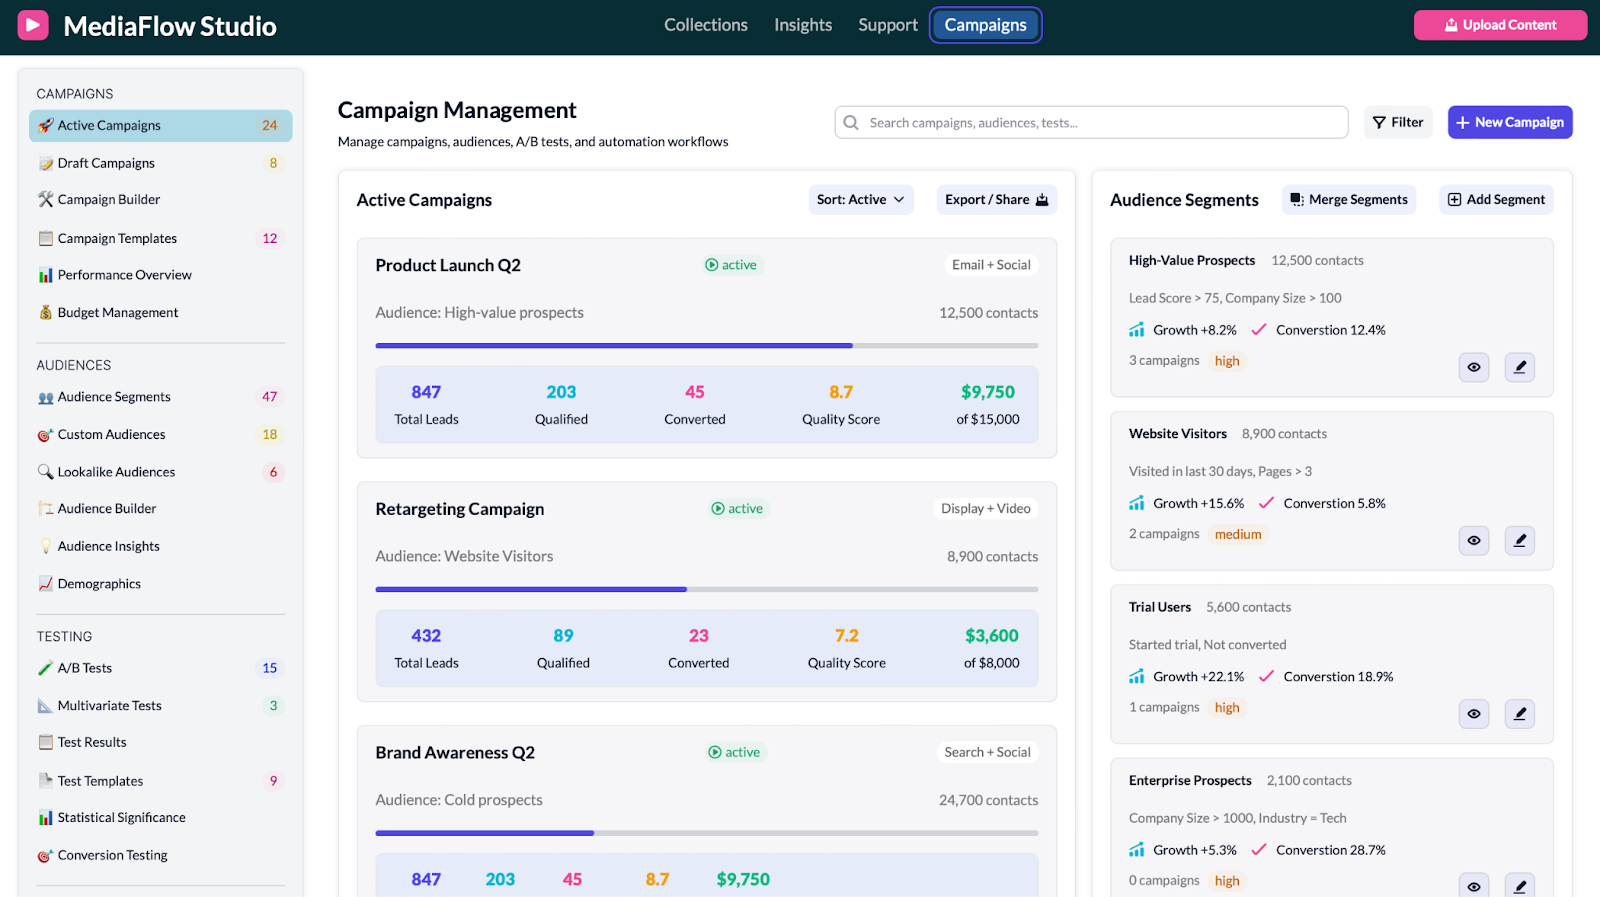Expand the Sort: Active dropdown
This screenshot has height=897, width=1600.
(x=860, y=200)
